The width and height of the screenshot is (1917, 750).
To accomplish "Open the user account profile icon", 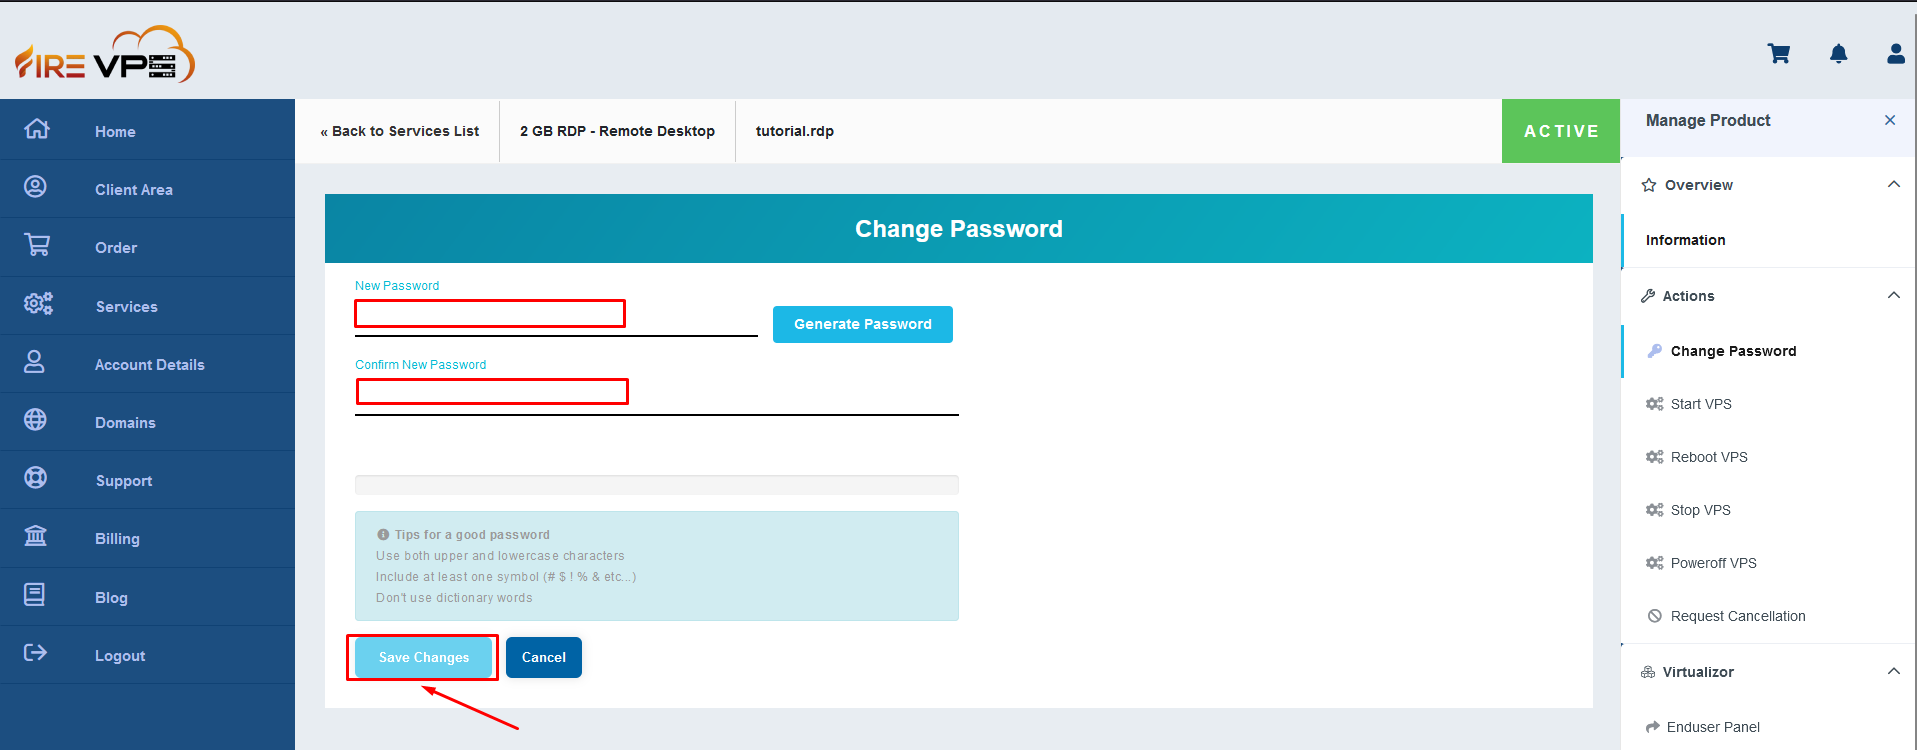I will point(1895,54).
